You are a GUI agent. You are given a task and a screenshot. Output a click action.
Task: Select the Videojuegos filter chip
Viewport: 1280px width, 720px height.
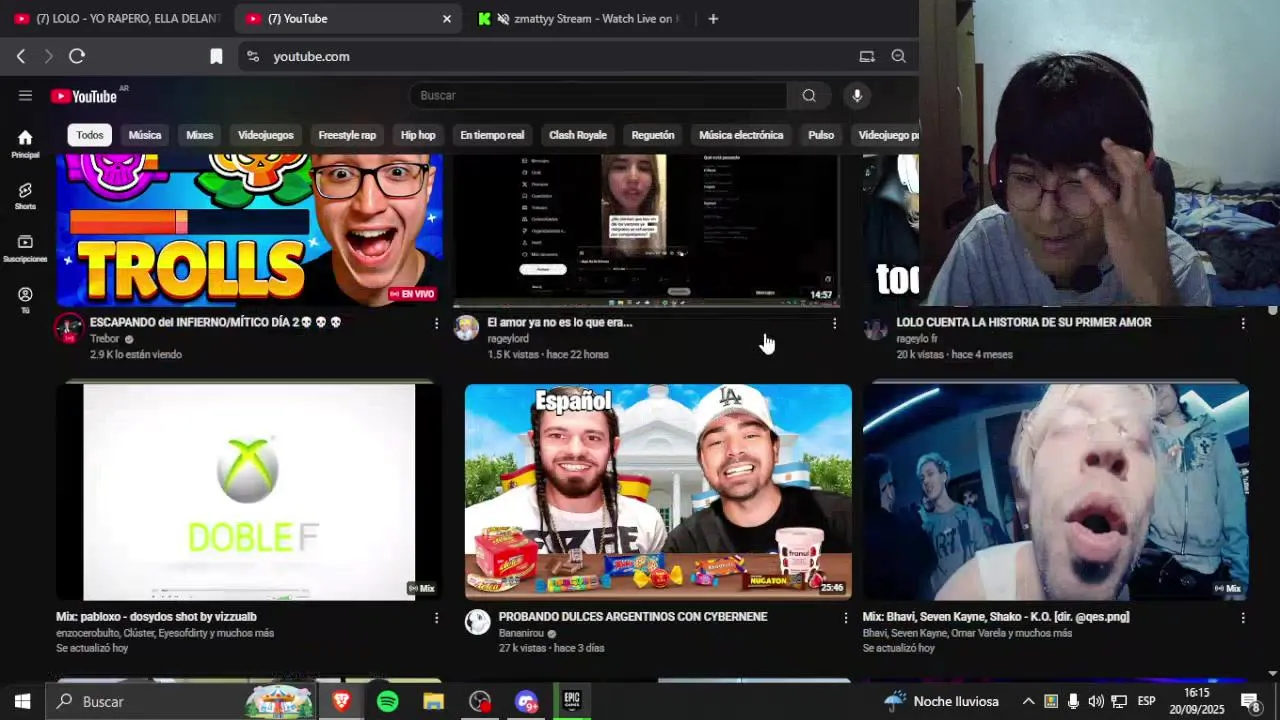tap(266, 135)
